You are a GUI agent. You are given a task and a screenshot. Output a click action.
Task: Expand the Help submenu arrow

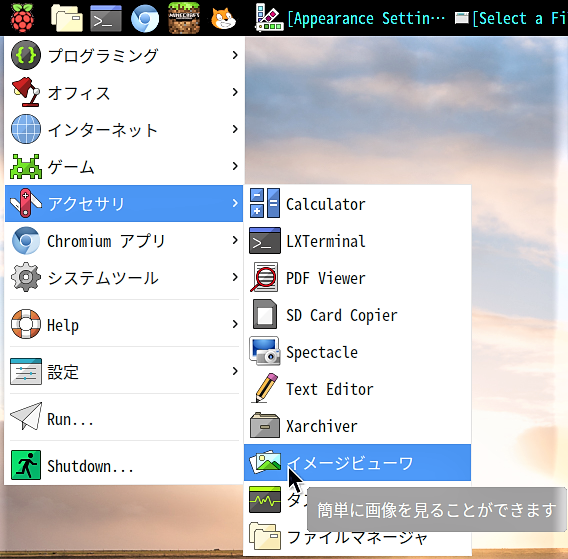tap(235, 324)
